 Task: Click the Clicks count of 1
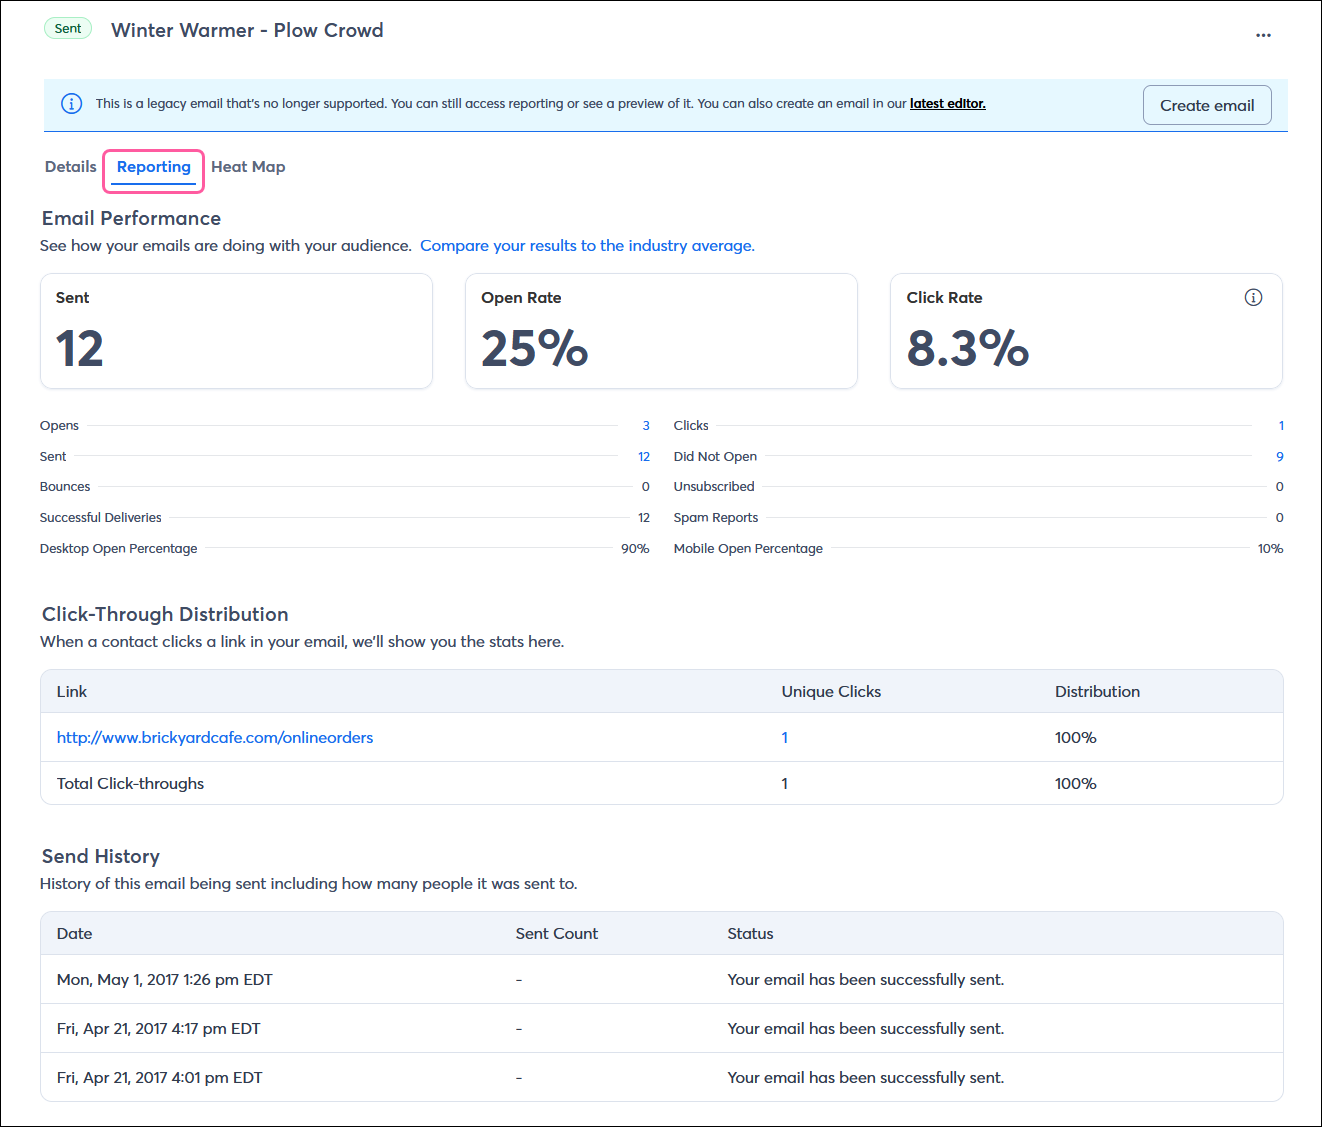1281,426
